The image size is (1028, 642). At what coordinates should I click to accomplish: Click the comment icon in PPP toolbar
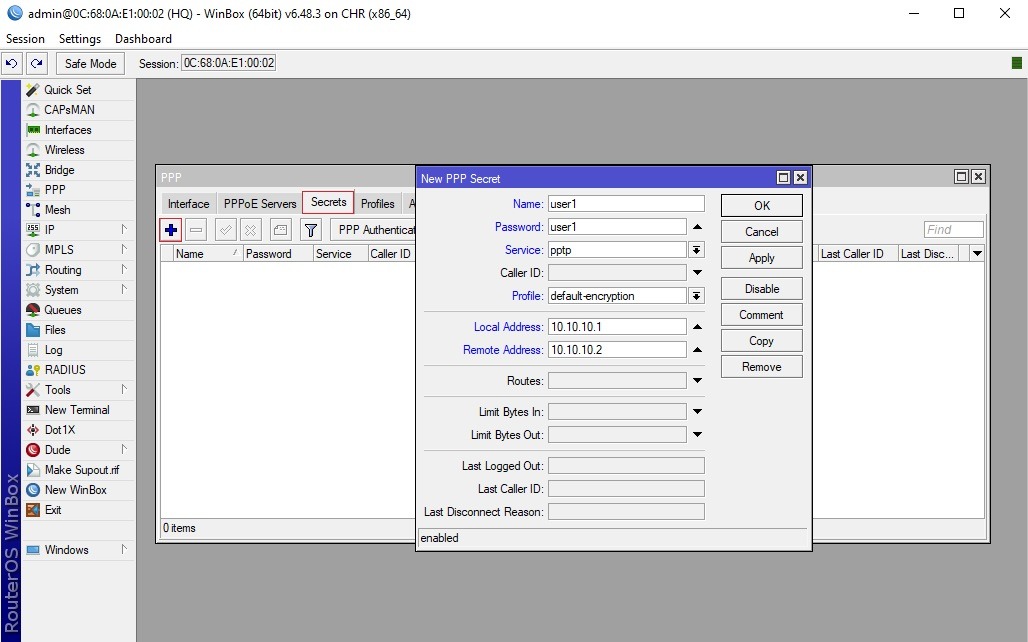point(280,230)
